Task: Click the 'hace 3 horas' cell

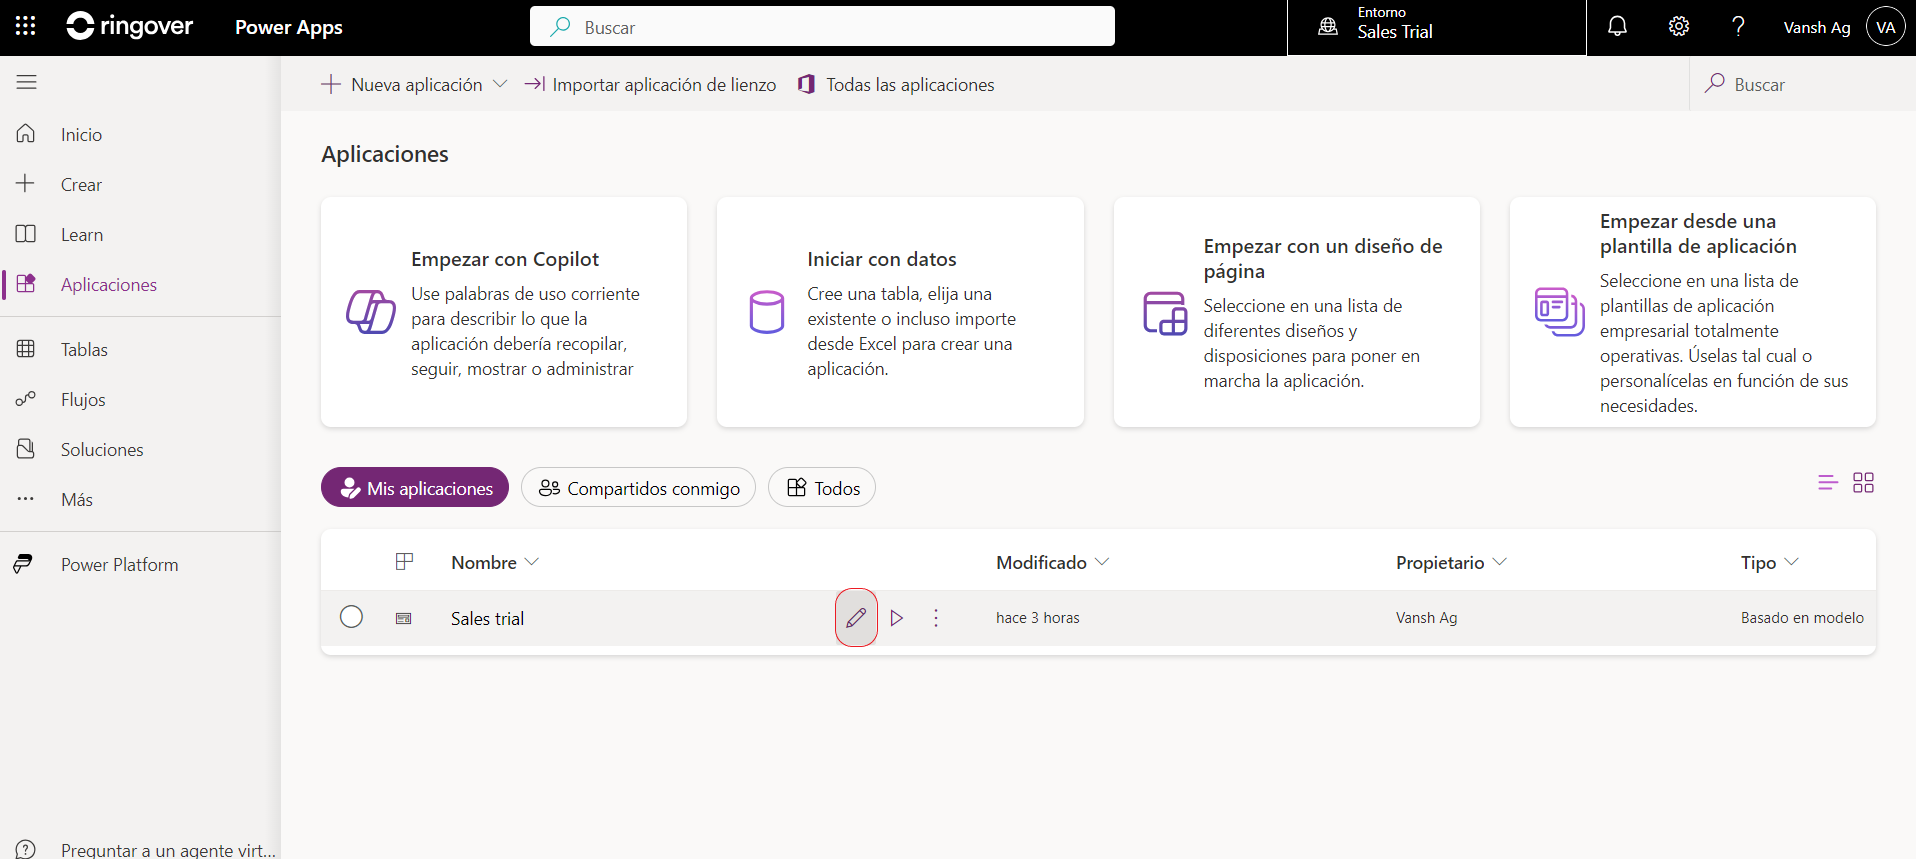Action: (1038, 617)
